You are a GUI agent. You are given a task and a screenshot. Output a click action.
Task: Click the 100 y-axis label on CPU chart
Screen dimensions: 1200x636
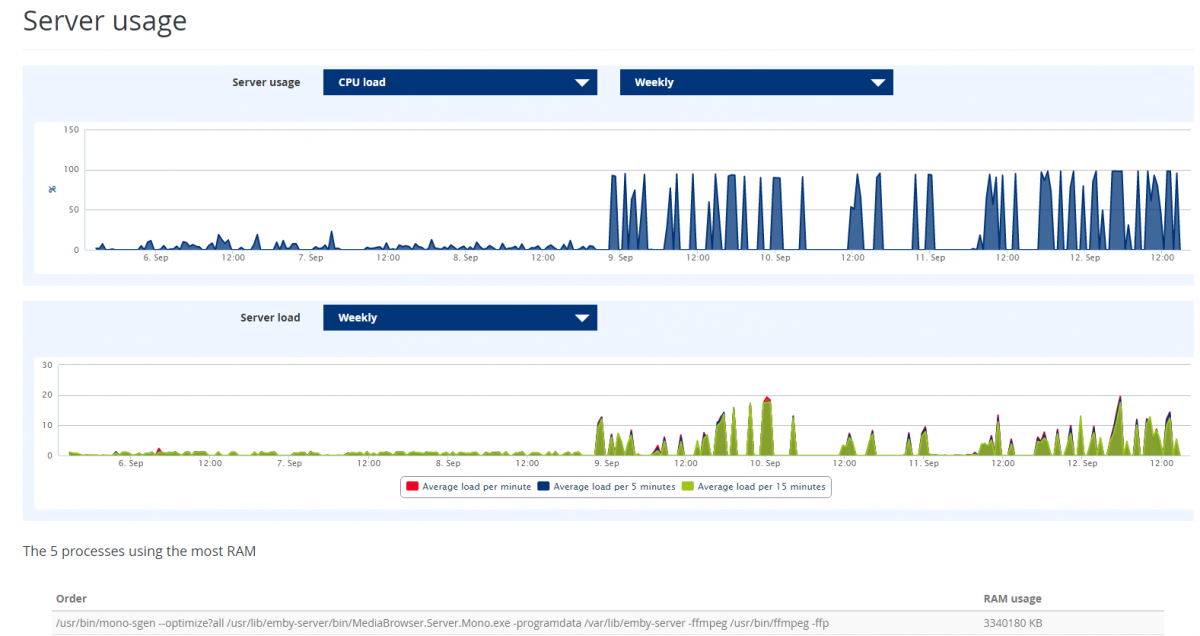71,169
